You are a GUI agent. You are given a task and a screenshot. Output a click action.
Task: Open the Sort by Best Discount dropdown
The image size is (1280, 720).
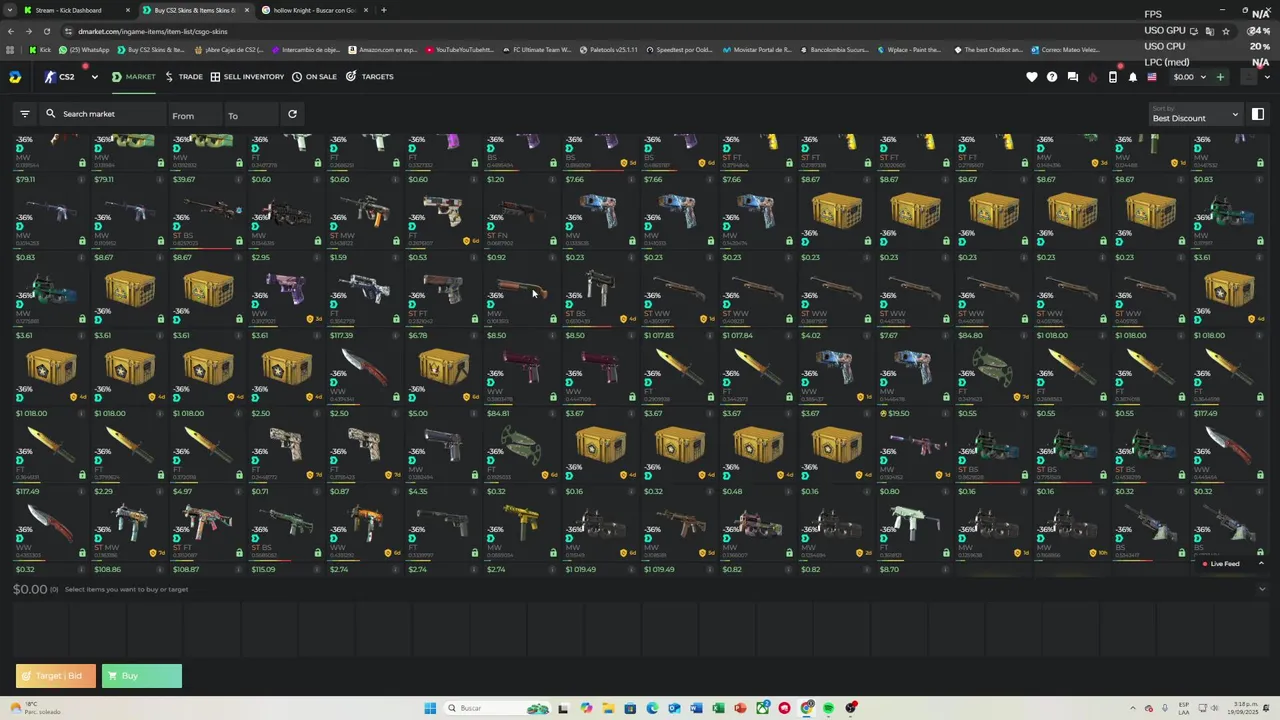point(1195,114)
